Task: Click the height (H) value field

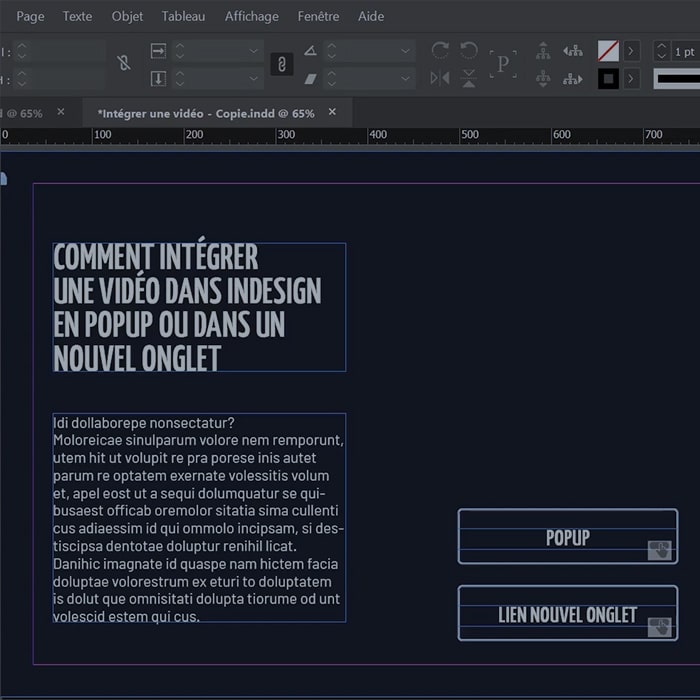Action: coord(66,79)
